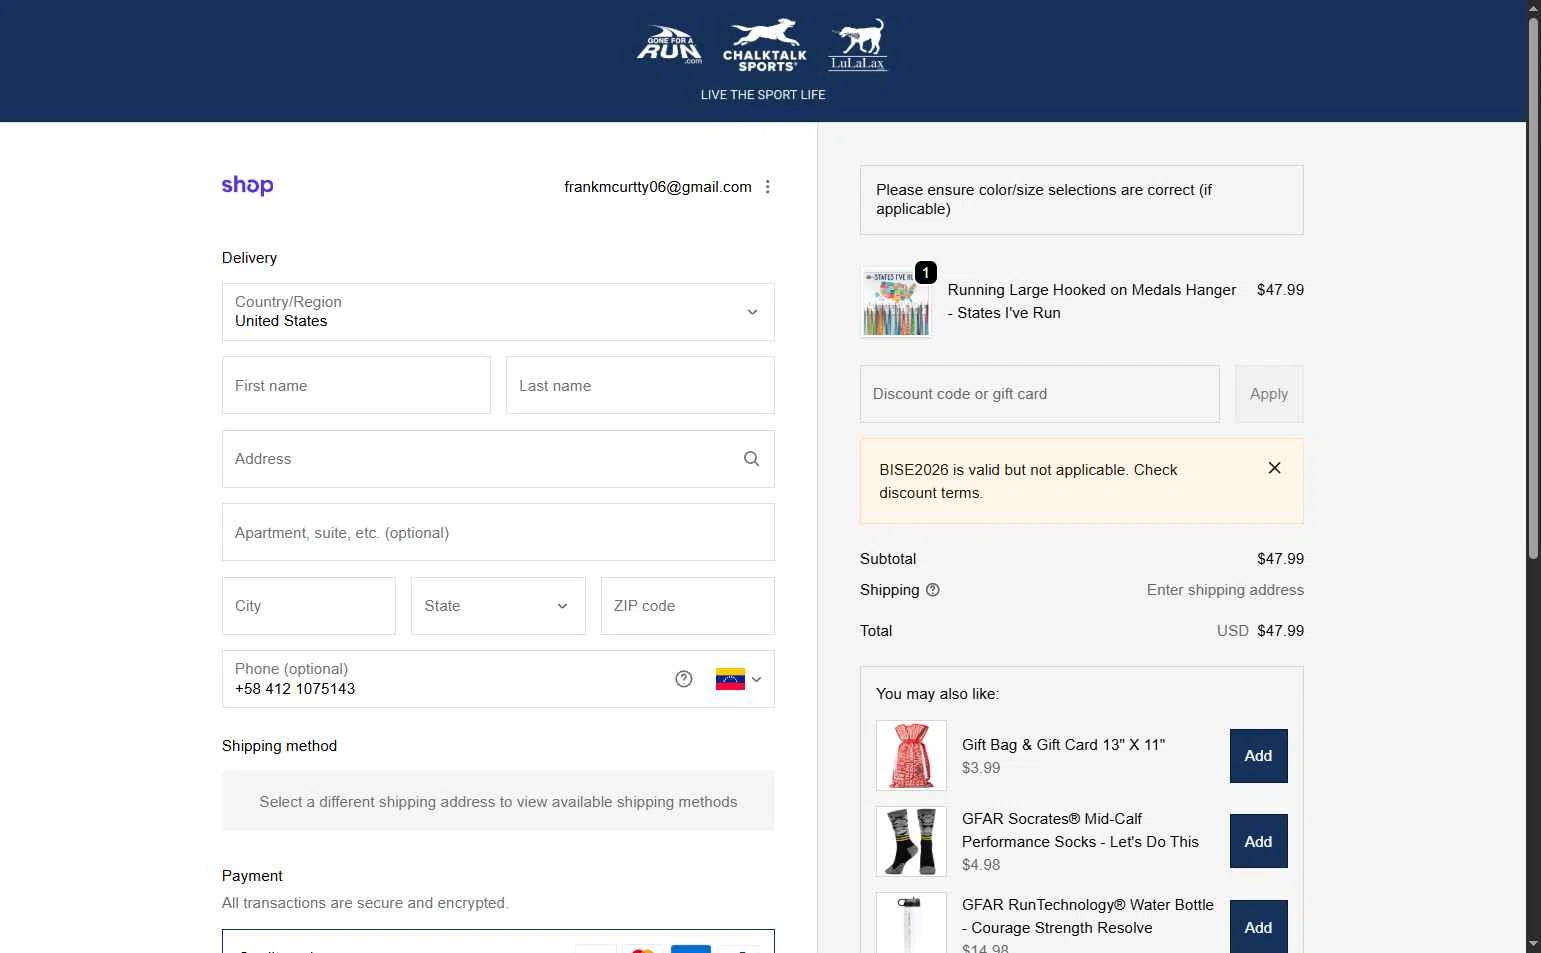Open the Country/Region dropdown
Screen dimensions: 1541x953
498,312
